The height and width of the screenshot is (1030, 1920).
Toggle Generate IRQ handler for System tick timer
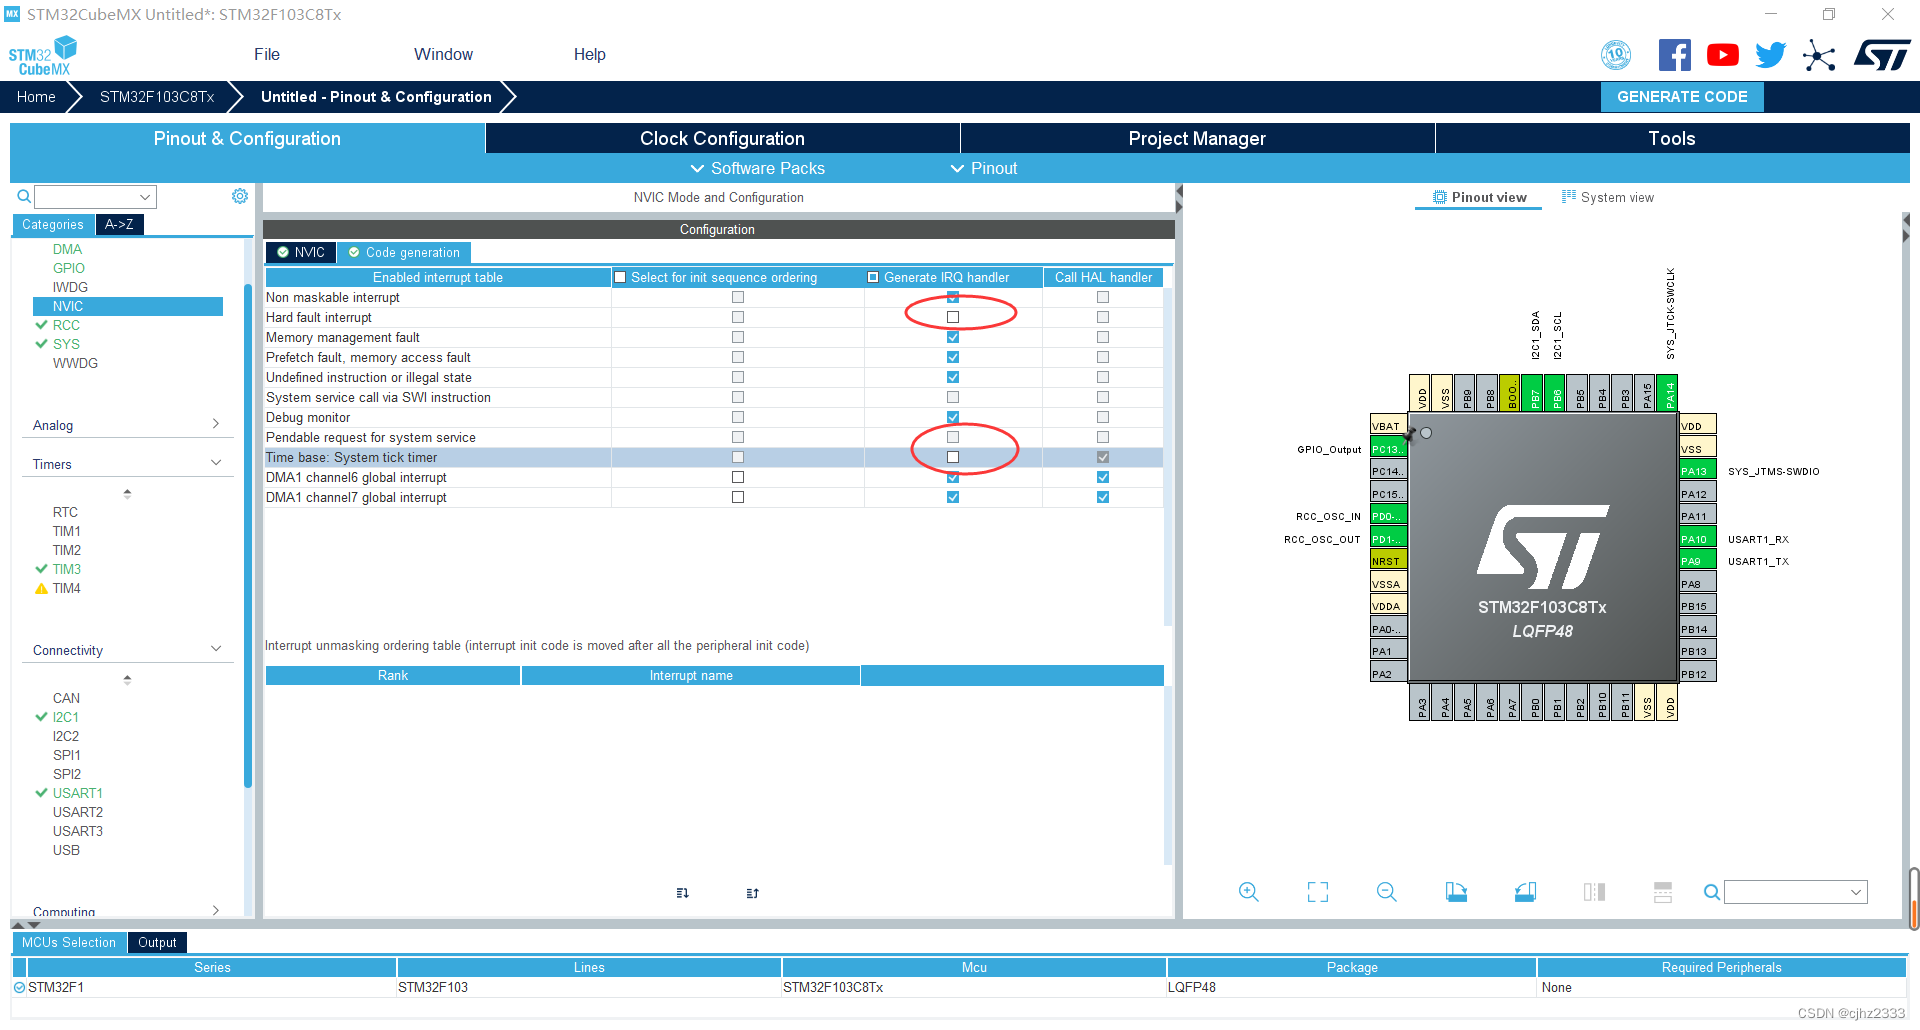(953, 457)
